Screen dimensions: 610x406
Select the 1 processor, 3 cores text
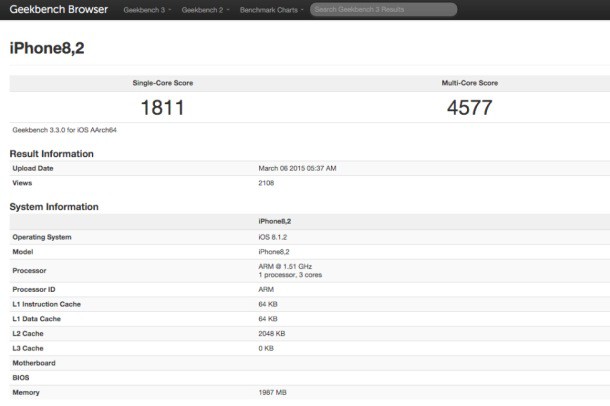(x=290, y=275)
